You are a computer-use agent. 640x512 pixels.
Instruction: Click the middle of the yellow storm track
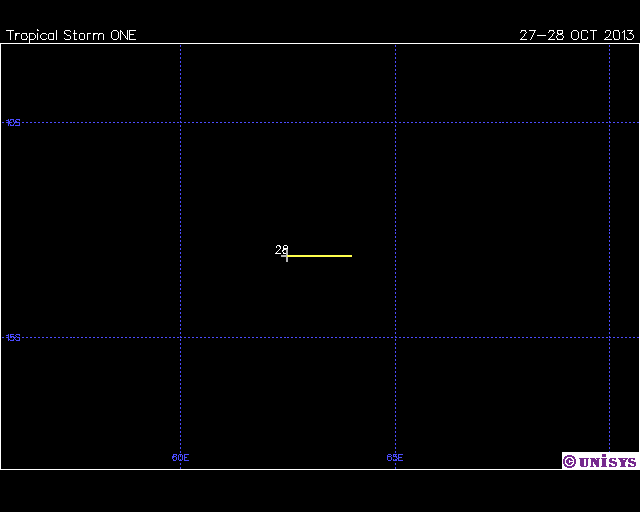click(319, 256)
